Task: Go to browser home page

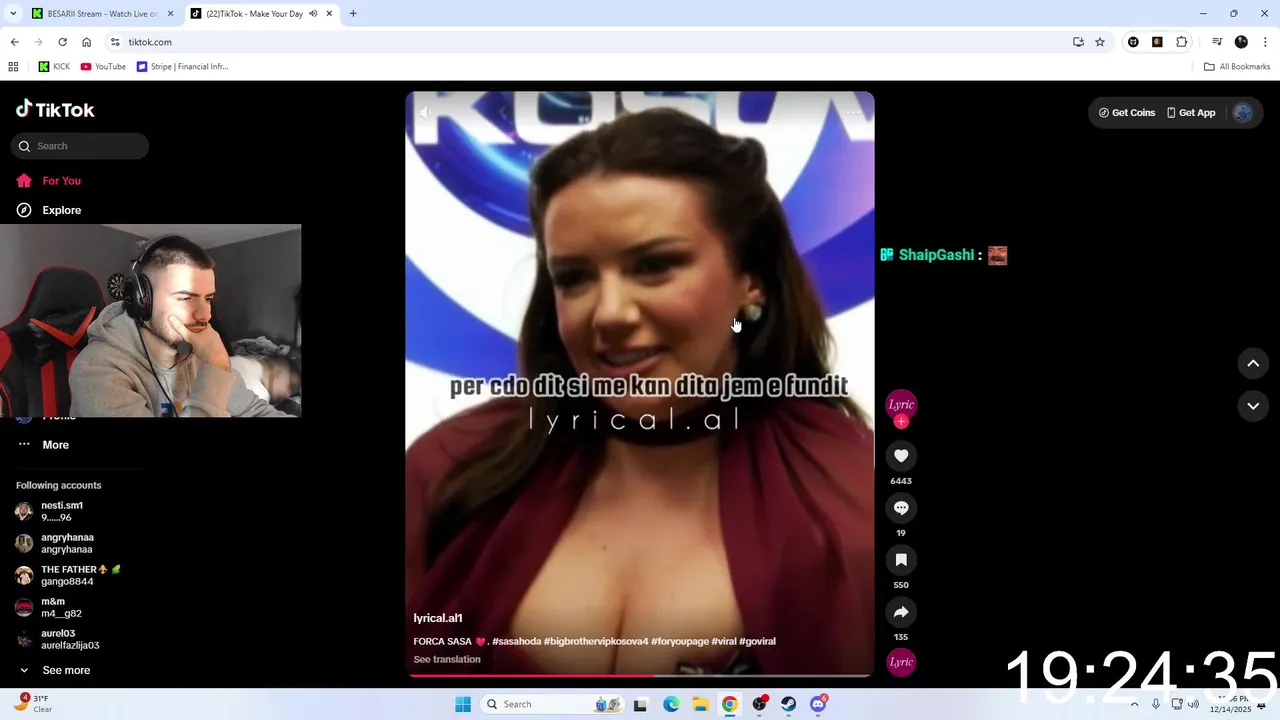Action: [87, 42]
